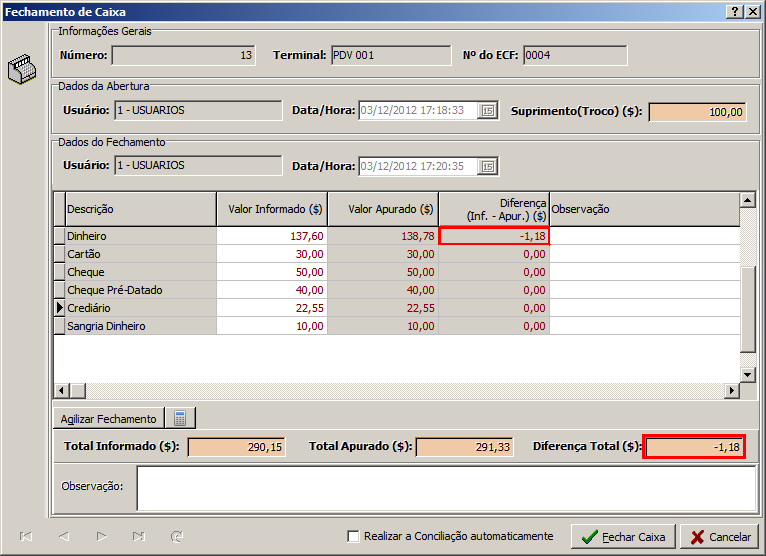Open the calculator next to Agilizar Fechamento
This screenshot has width=766, height=556.
180,418
